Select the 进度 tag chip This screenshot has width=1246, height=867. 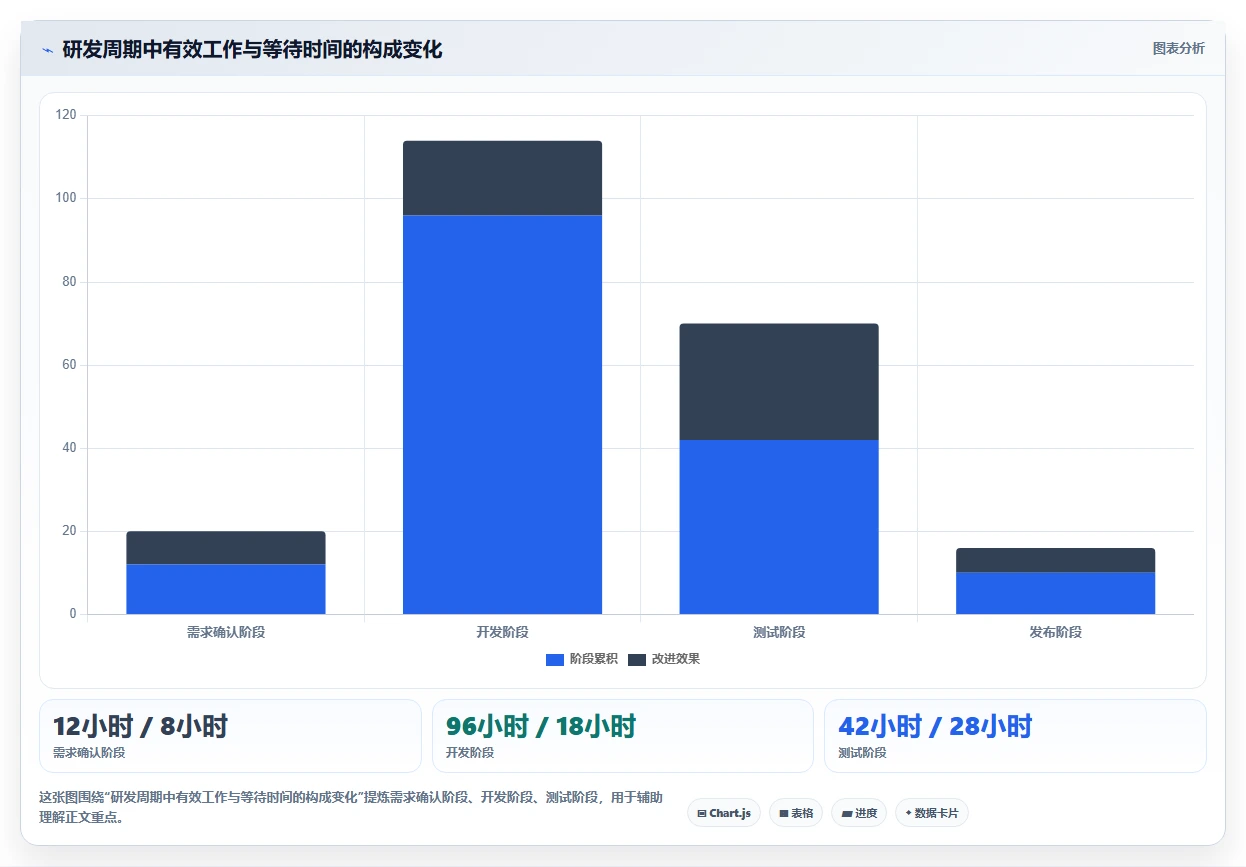coord(859,813)
